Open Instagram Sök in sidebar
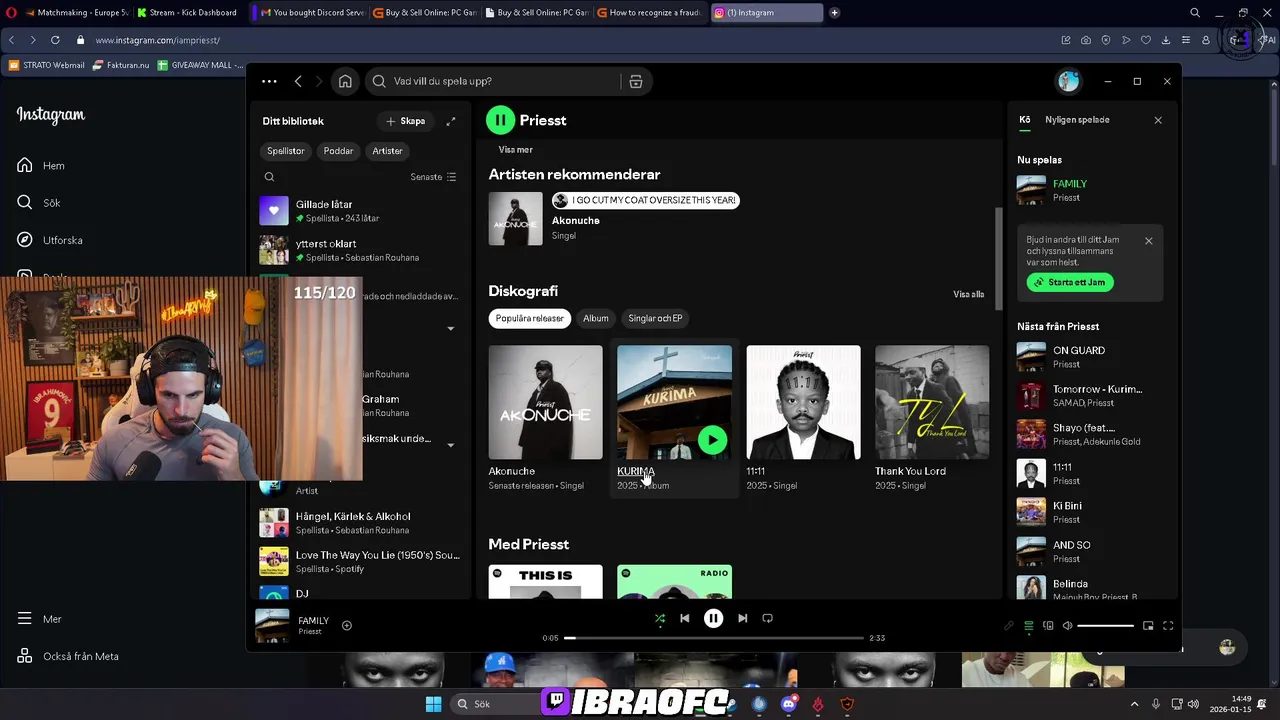This screenshot has height=720, width=1280. tap(39, 202)
